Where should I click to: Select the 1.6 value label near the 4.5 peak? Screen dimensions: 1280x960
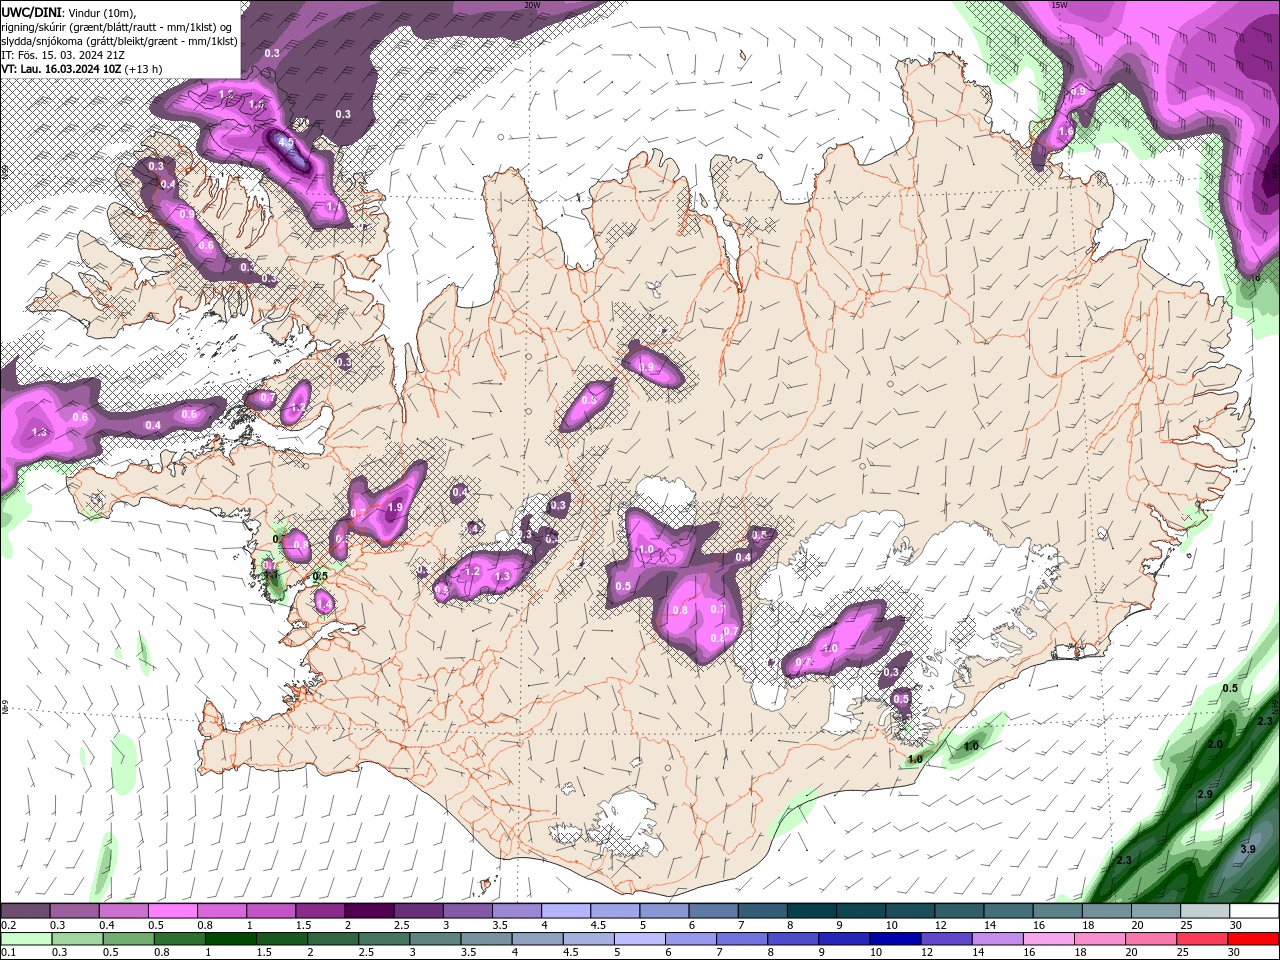256,104
